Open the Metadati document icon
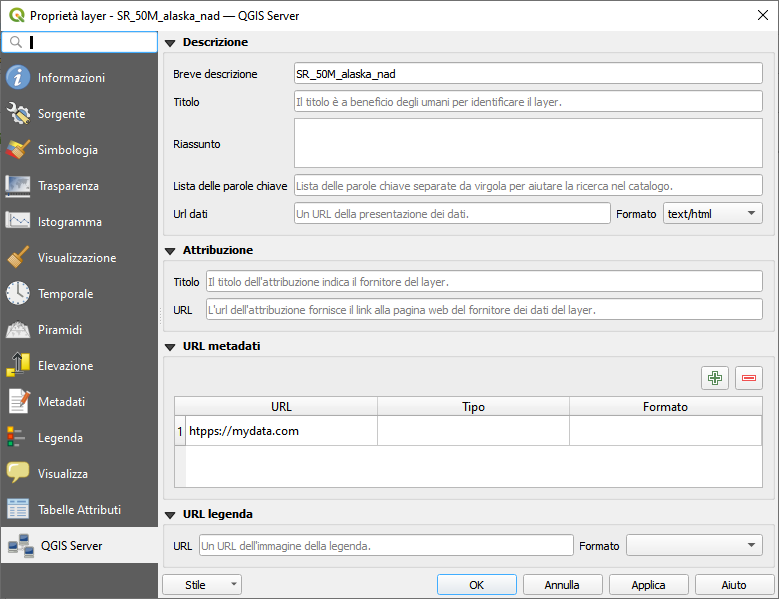This screenshot has width=779, height=599. (x=18, y=401)
